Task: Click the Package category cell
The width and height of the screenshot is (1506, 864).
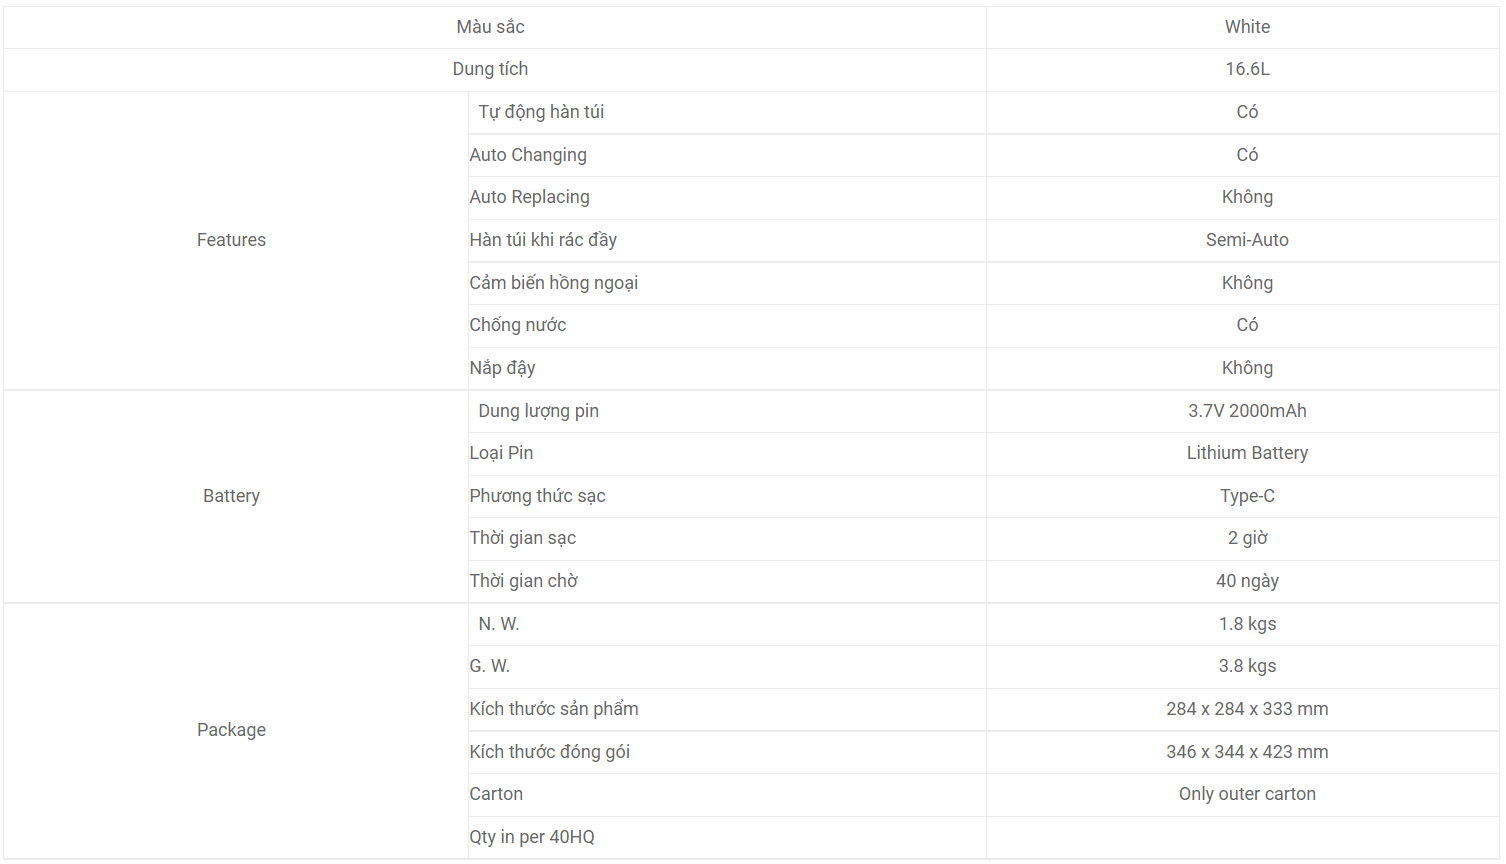Action: [x=231, y=730]
